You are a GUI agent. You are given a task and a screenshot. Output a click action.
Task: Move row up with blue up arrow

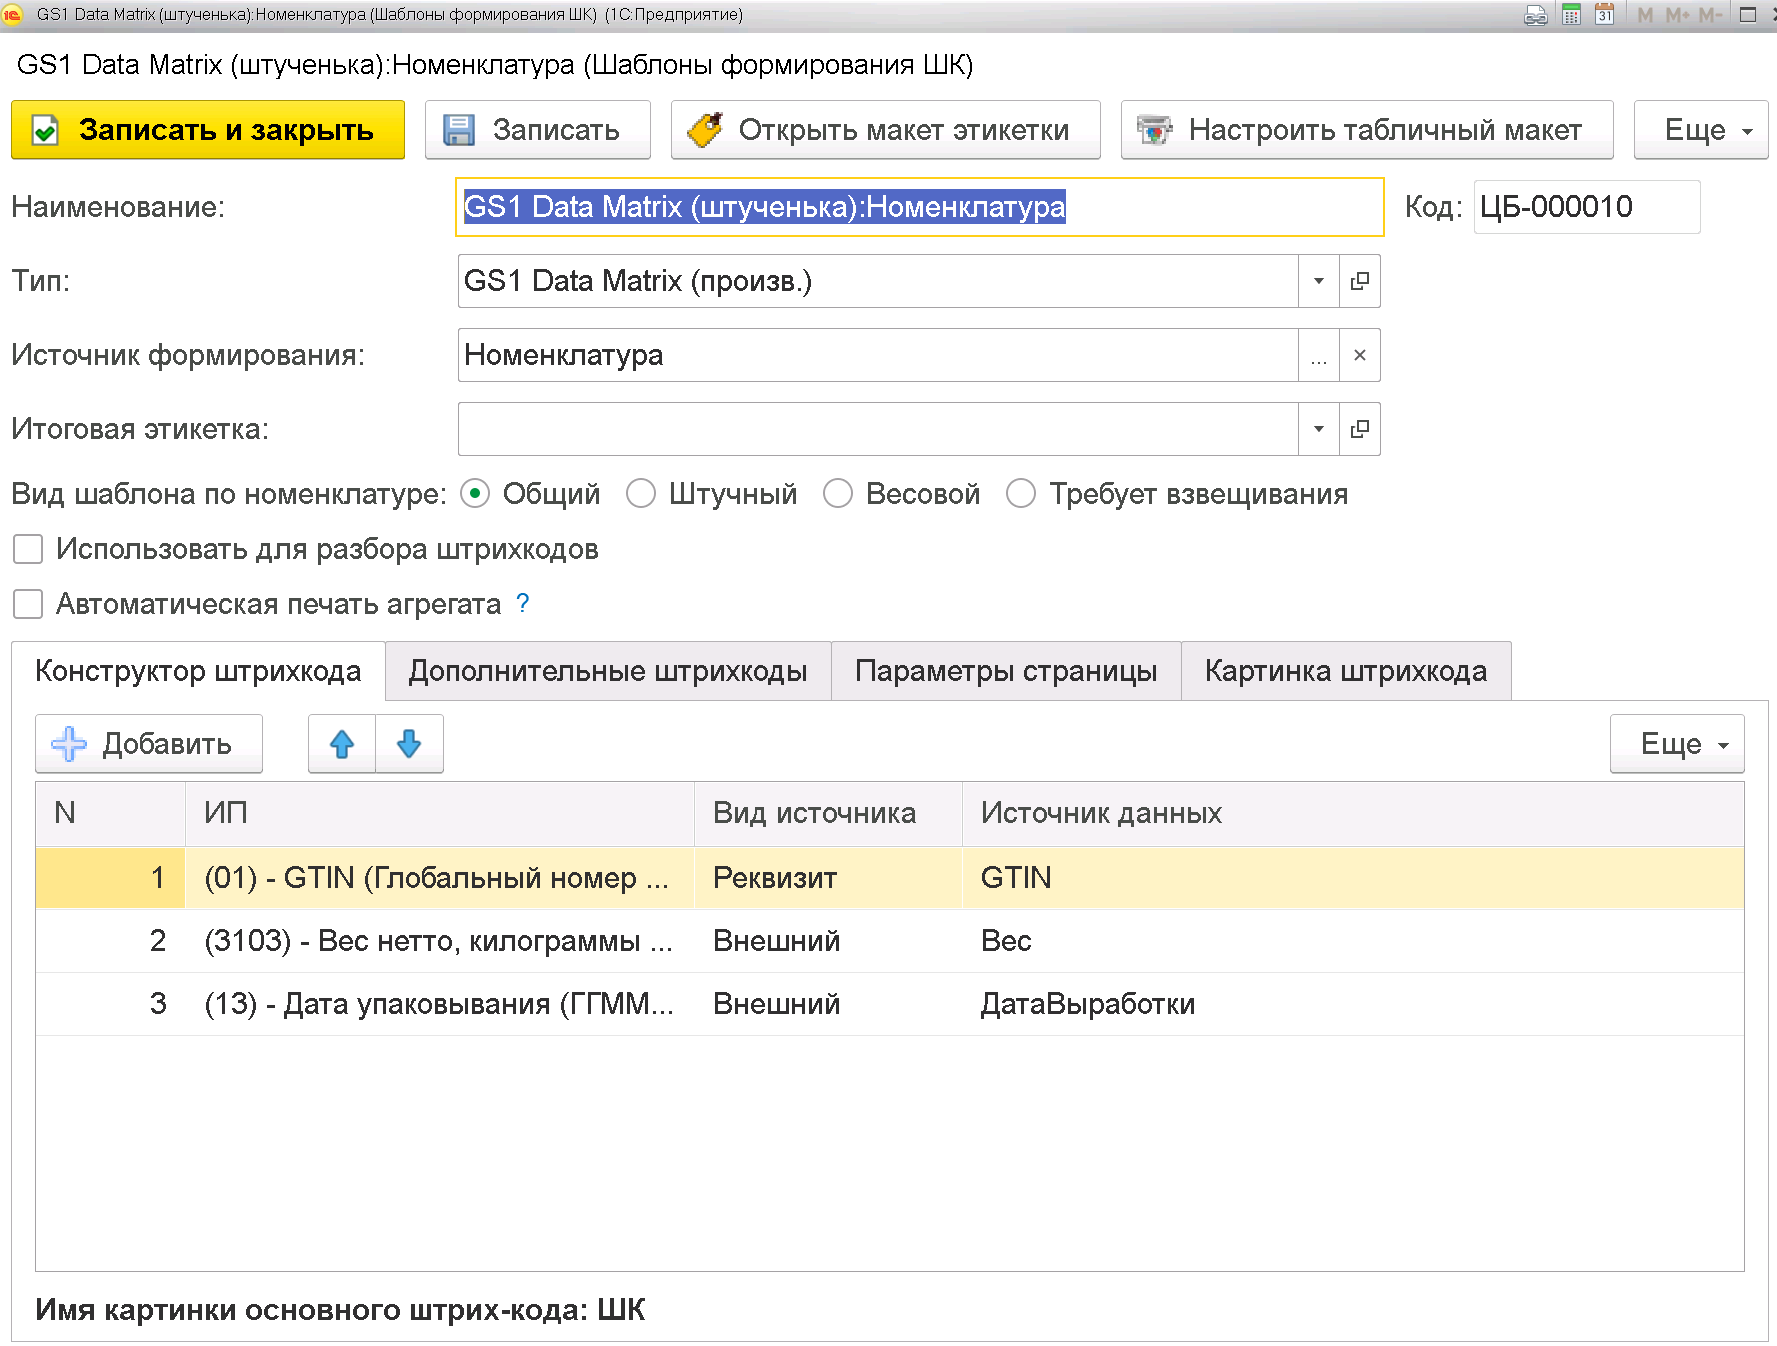click(x=342, y=744)
